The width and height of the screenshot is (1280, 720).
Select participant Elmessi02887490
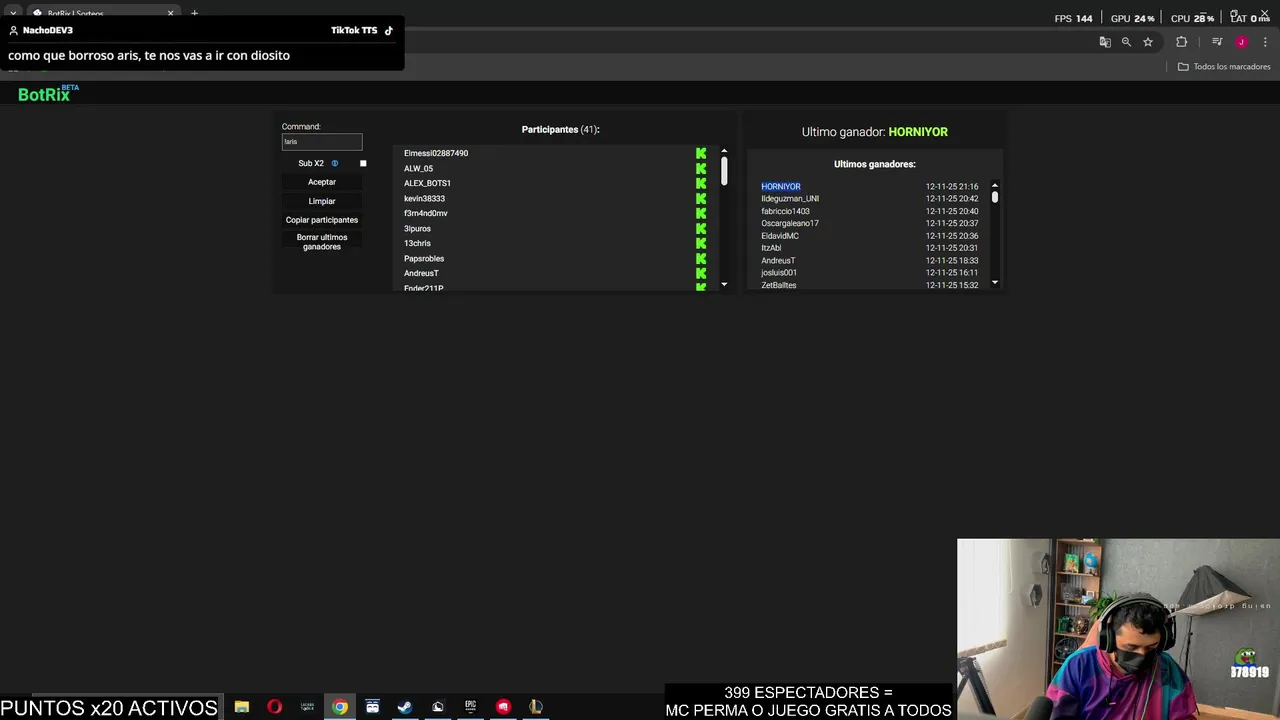(436, 153)
